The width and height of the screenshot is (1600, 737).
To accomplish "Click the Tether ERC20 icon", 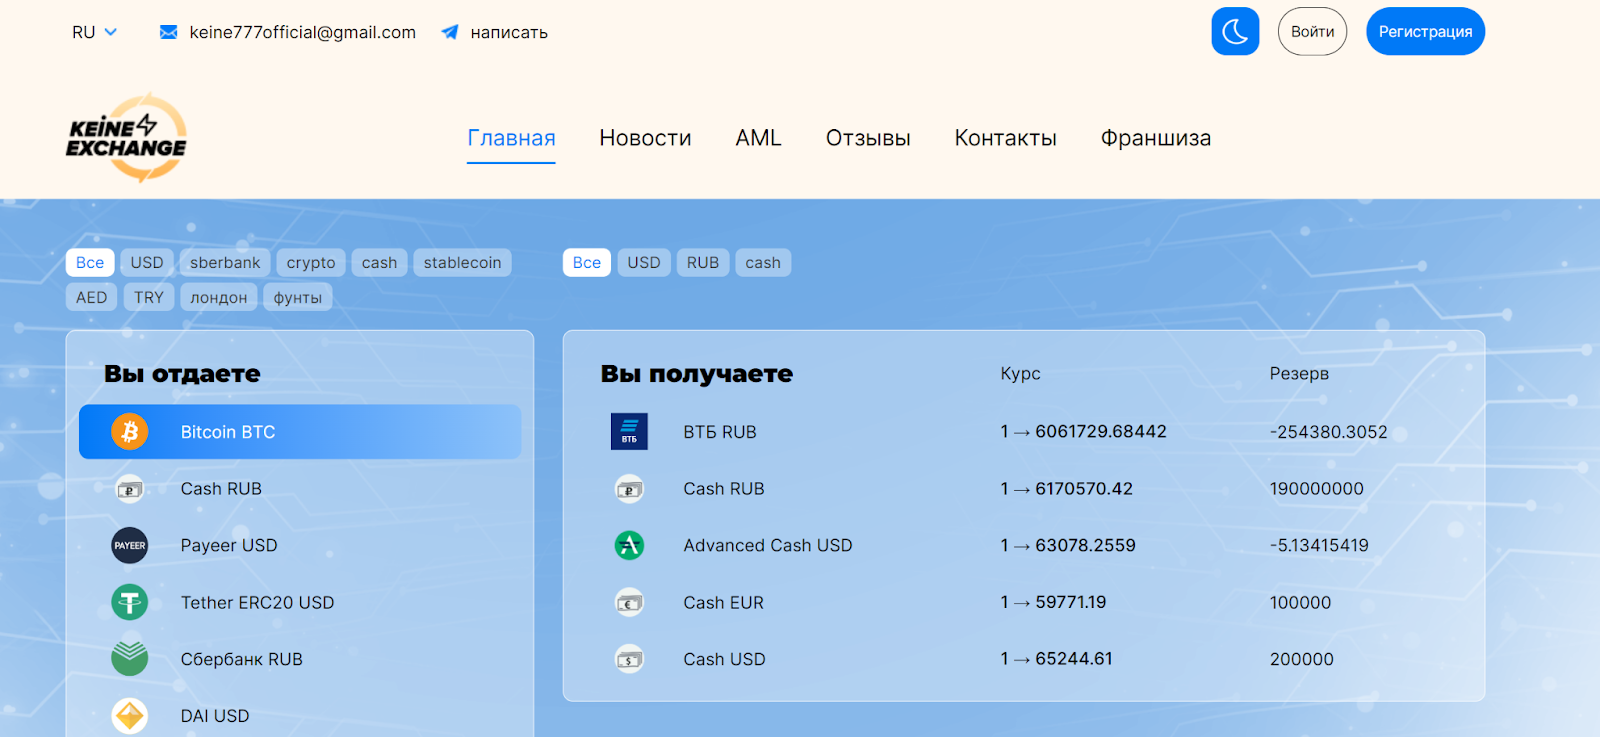I will pyautogui.click(x=130, y=602).
